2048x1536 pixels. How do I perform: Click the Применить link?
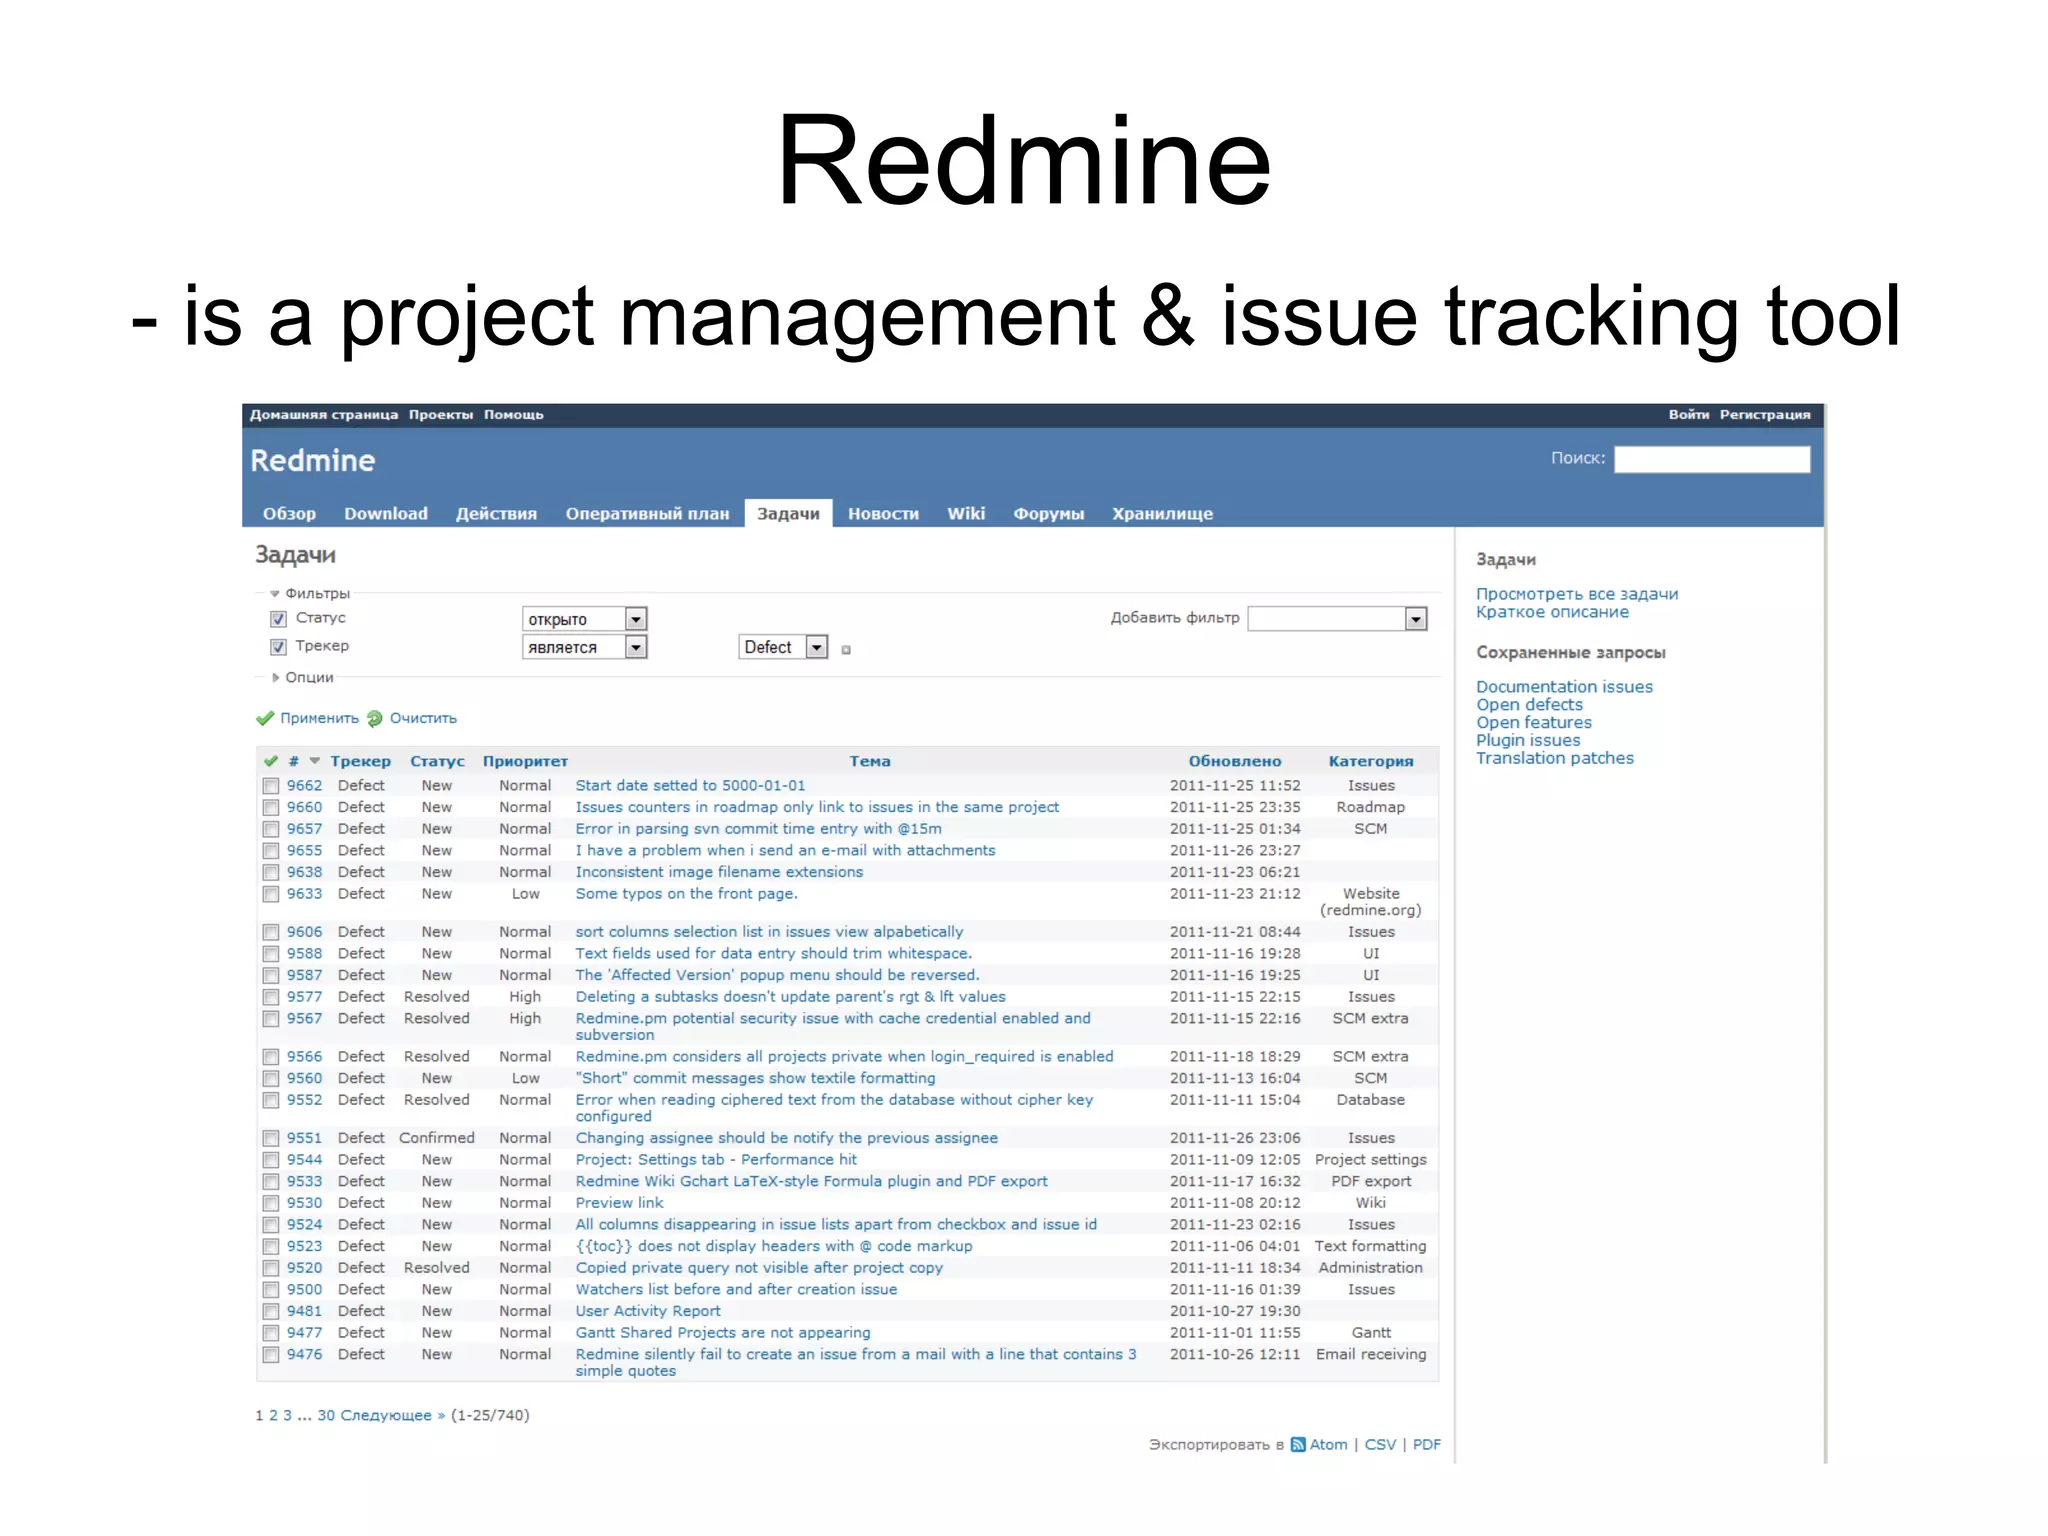coord(319,718)
